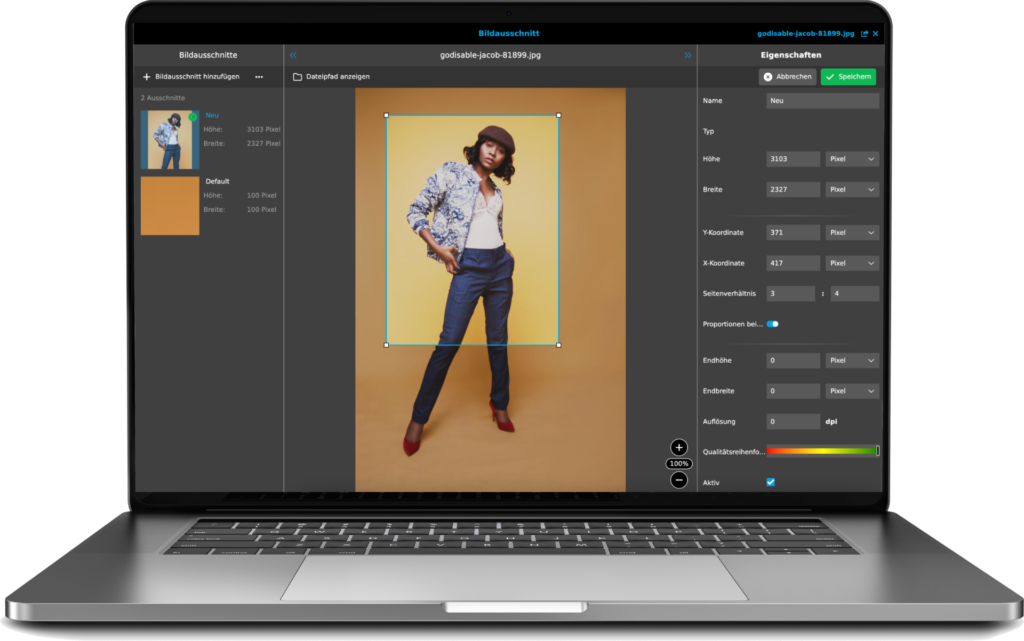The width and height of the screenshot is (1024, 641).
Task: Open file in new window icon
Action: 865,33
